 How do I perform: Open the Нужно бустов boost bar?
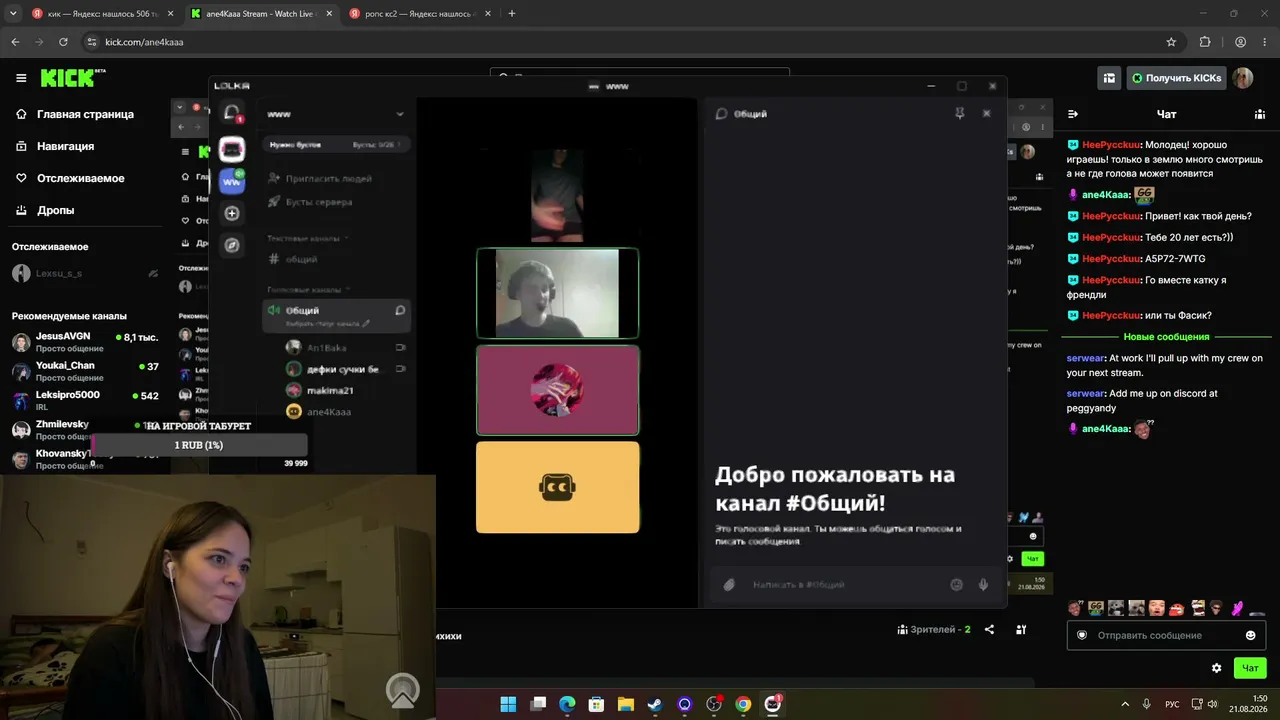point(334,145)
